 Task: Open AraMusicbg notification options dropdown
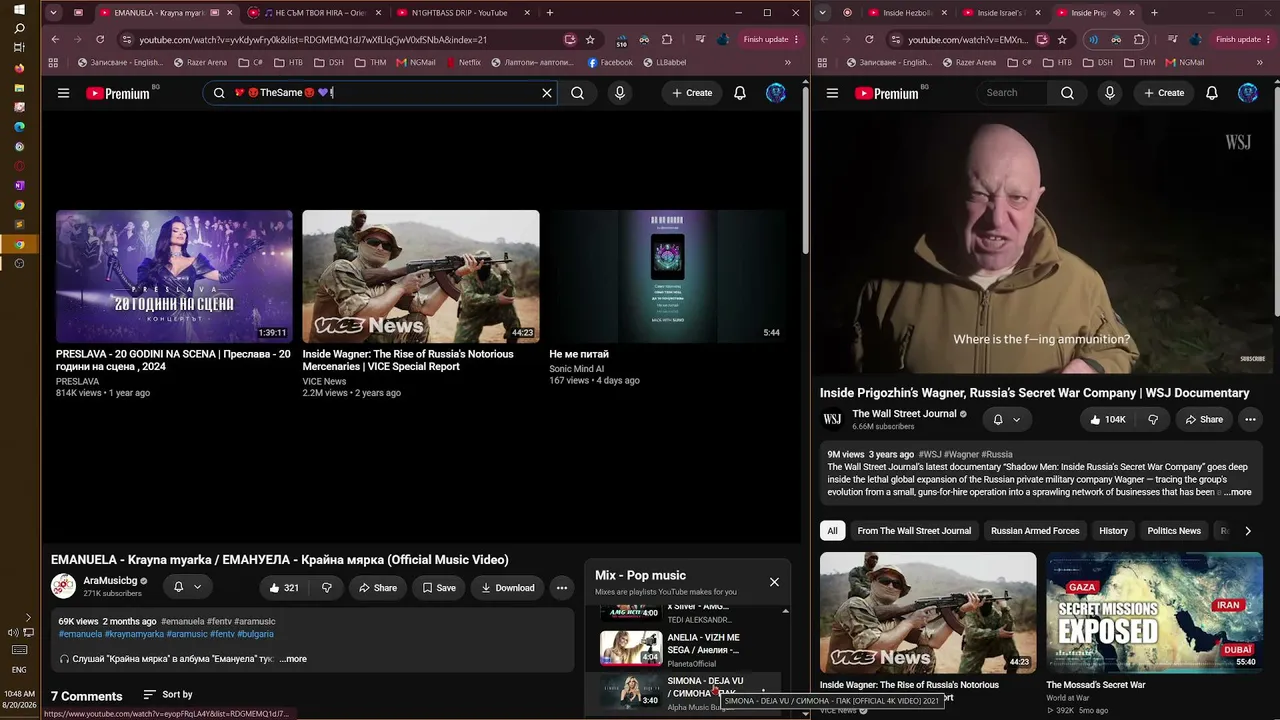point(187,587)
